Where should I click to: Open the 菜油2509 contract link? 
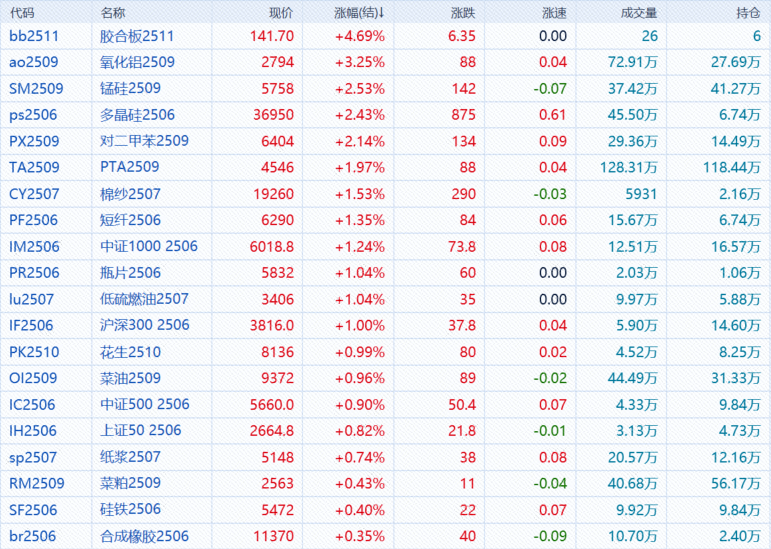(131, 378)
